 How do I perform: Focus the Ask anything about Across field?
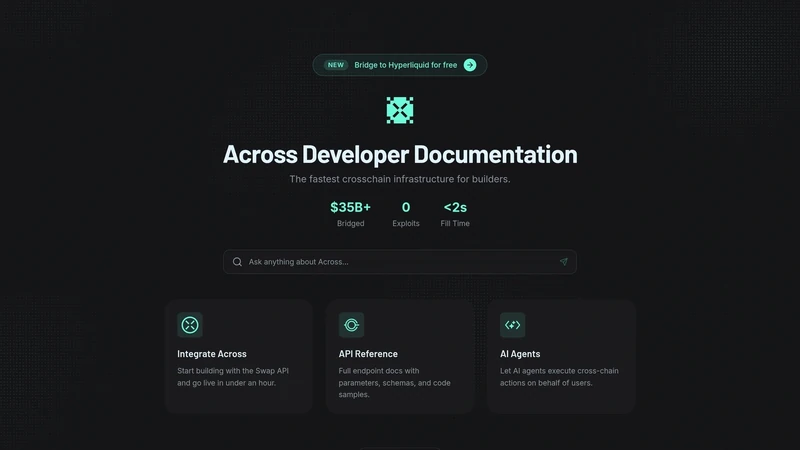coord(400,262)
